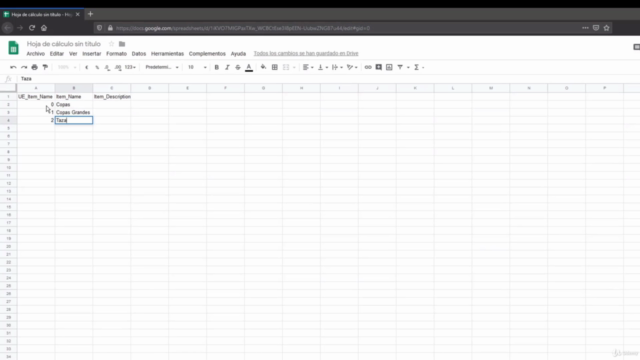Open the Ayuda menu
The image size is (640, 360).
pos(238,54)
